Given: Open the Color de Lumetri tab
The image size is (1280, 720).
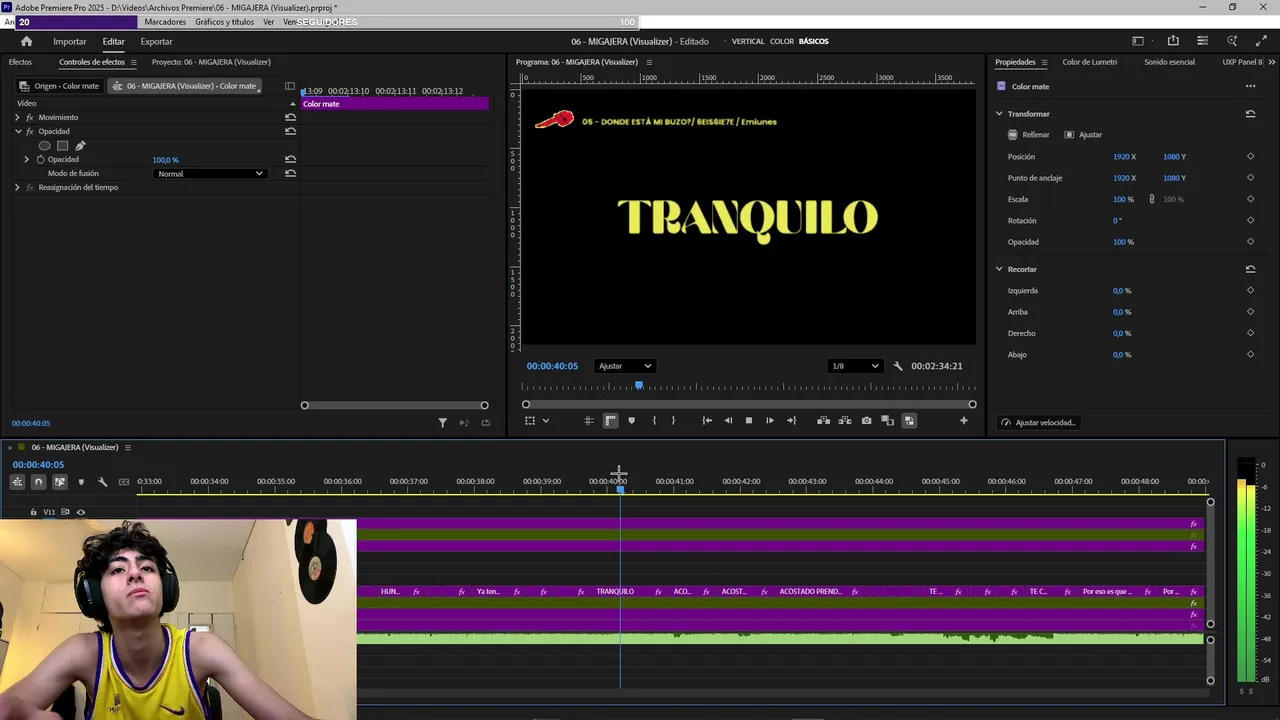Looking at the screenshot, I should click(x=1089, y=62).
